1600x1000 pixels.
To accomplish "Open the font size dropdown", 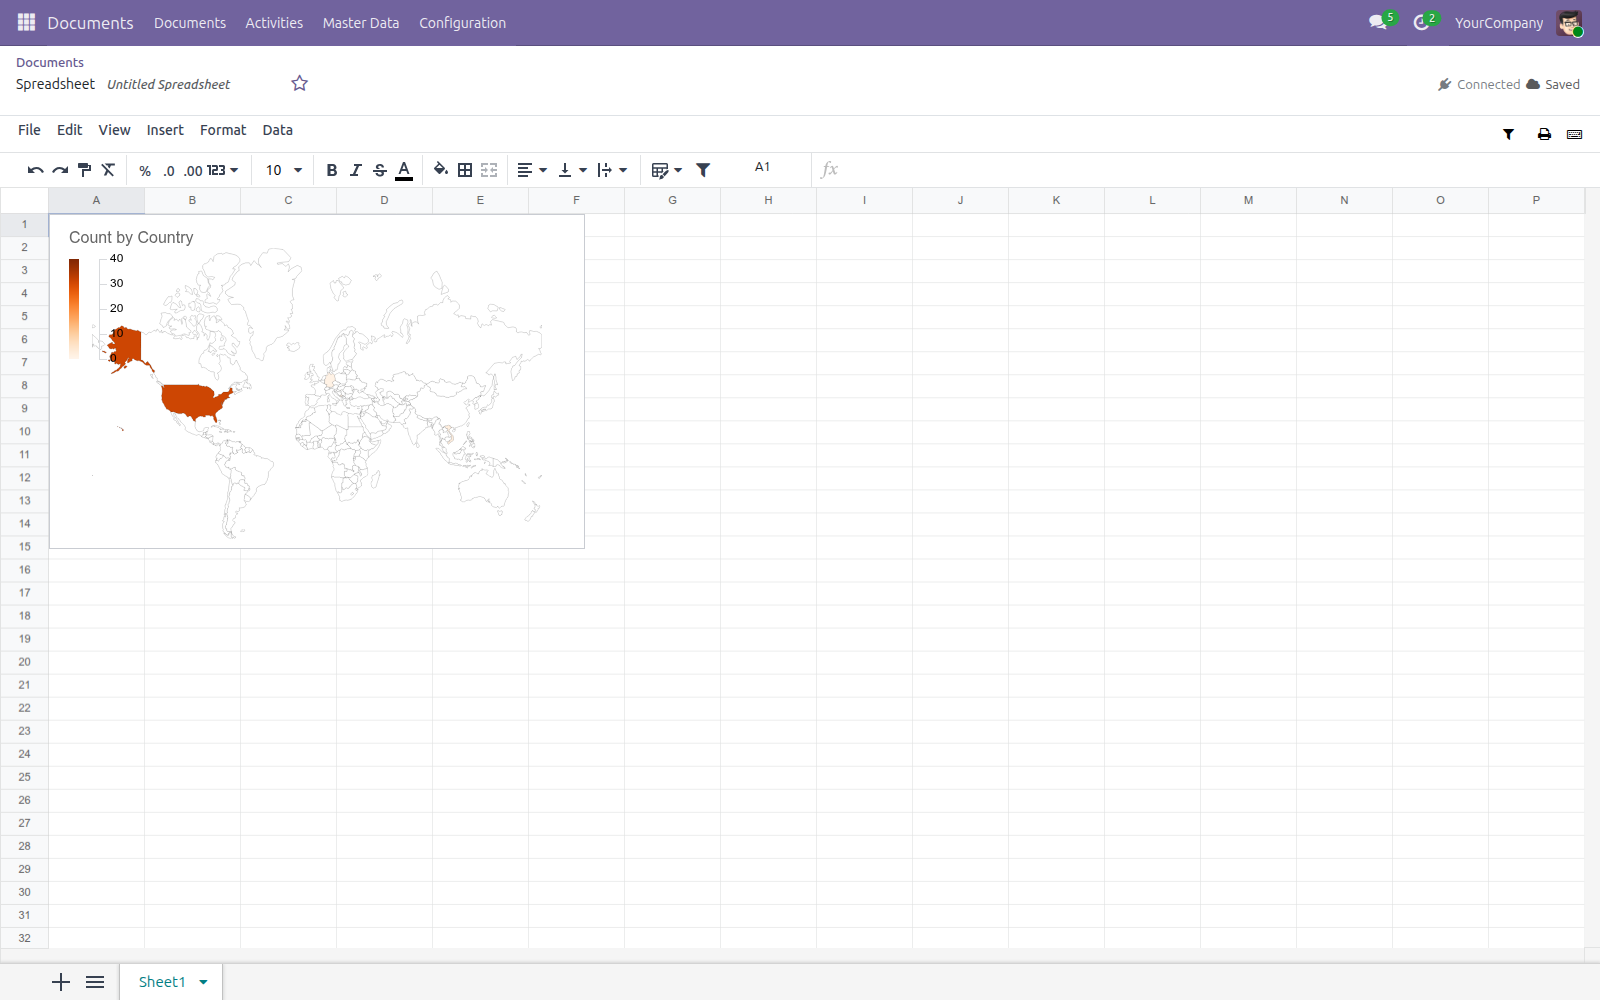I will point(284,171).
